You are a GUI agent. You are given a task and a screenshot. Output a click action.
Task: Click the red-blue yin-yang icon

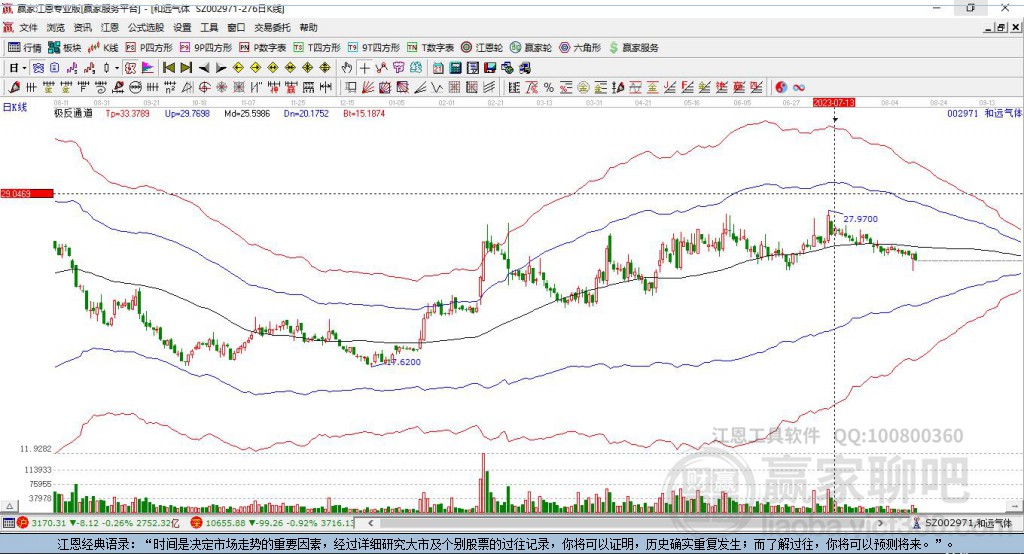[x=781, y=88]
